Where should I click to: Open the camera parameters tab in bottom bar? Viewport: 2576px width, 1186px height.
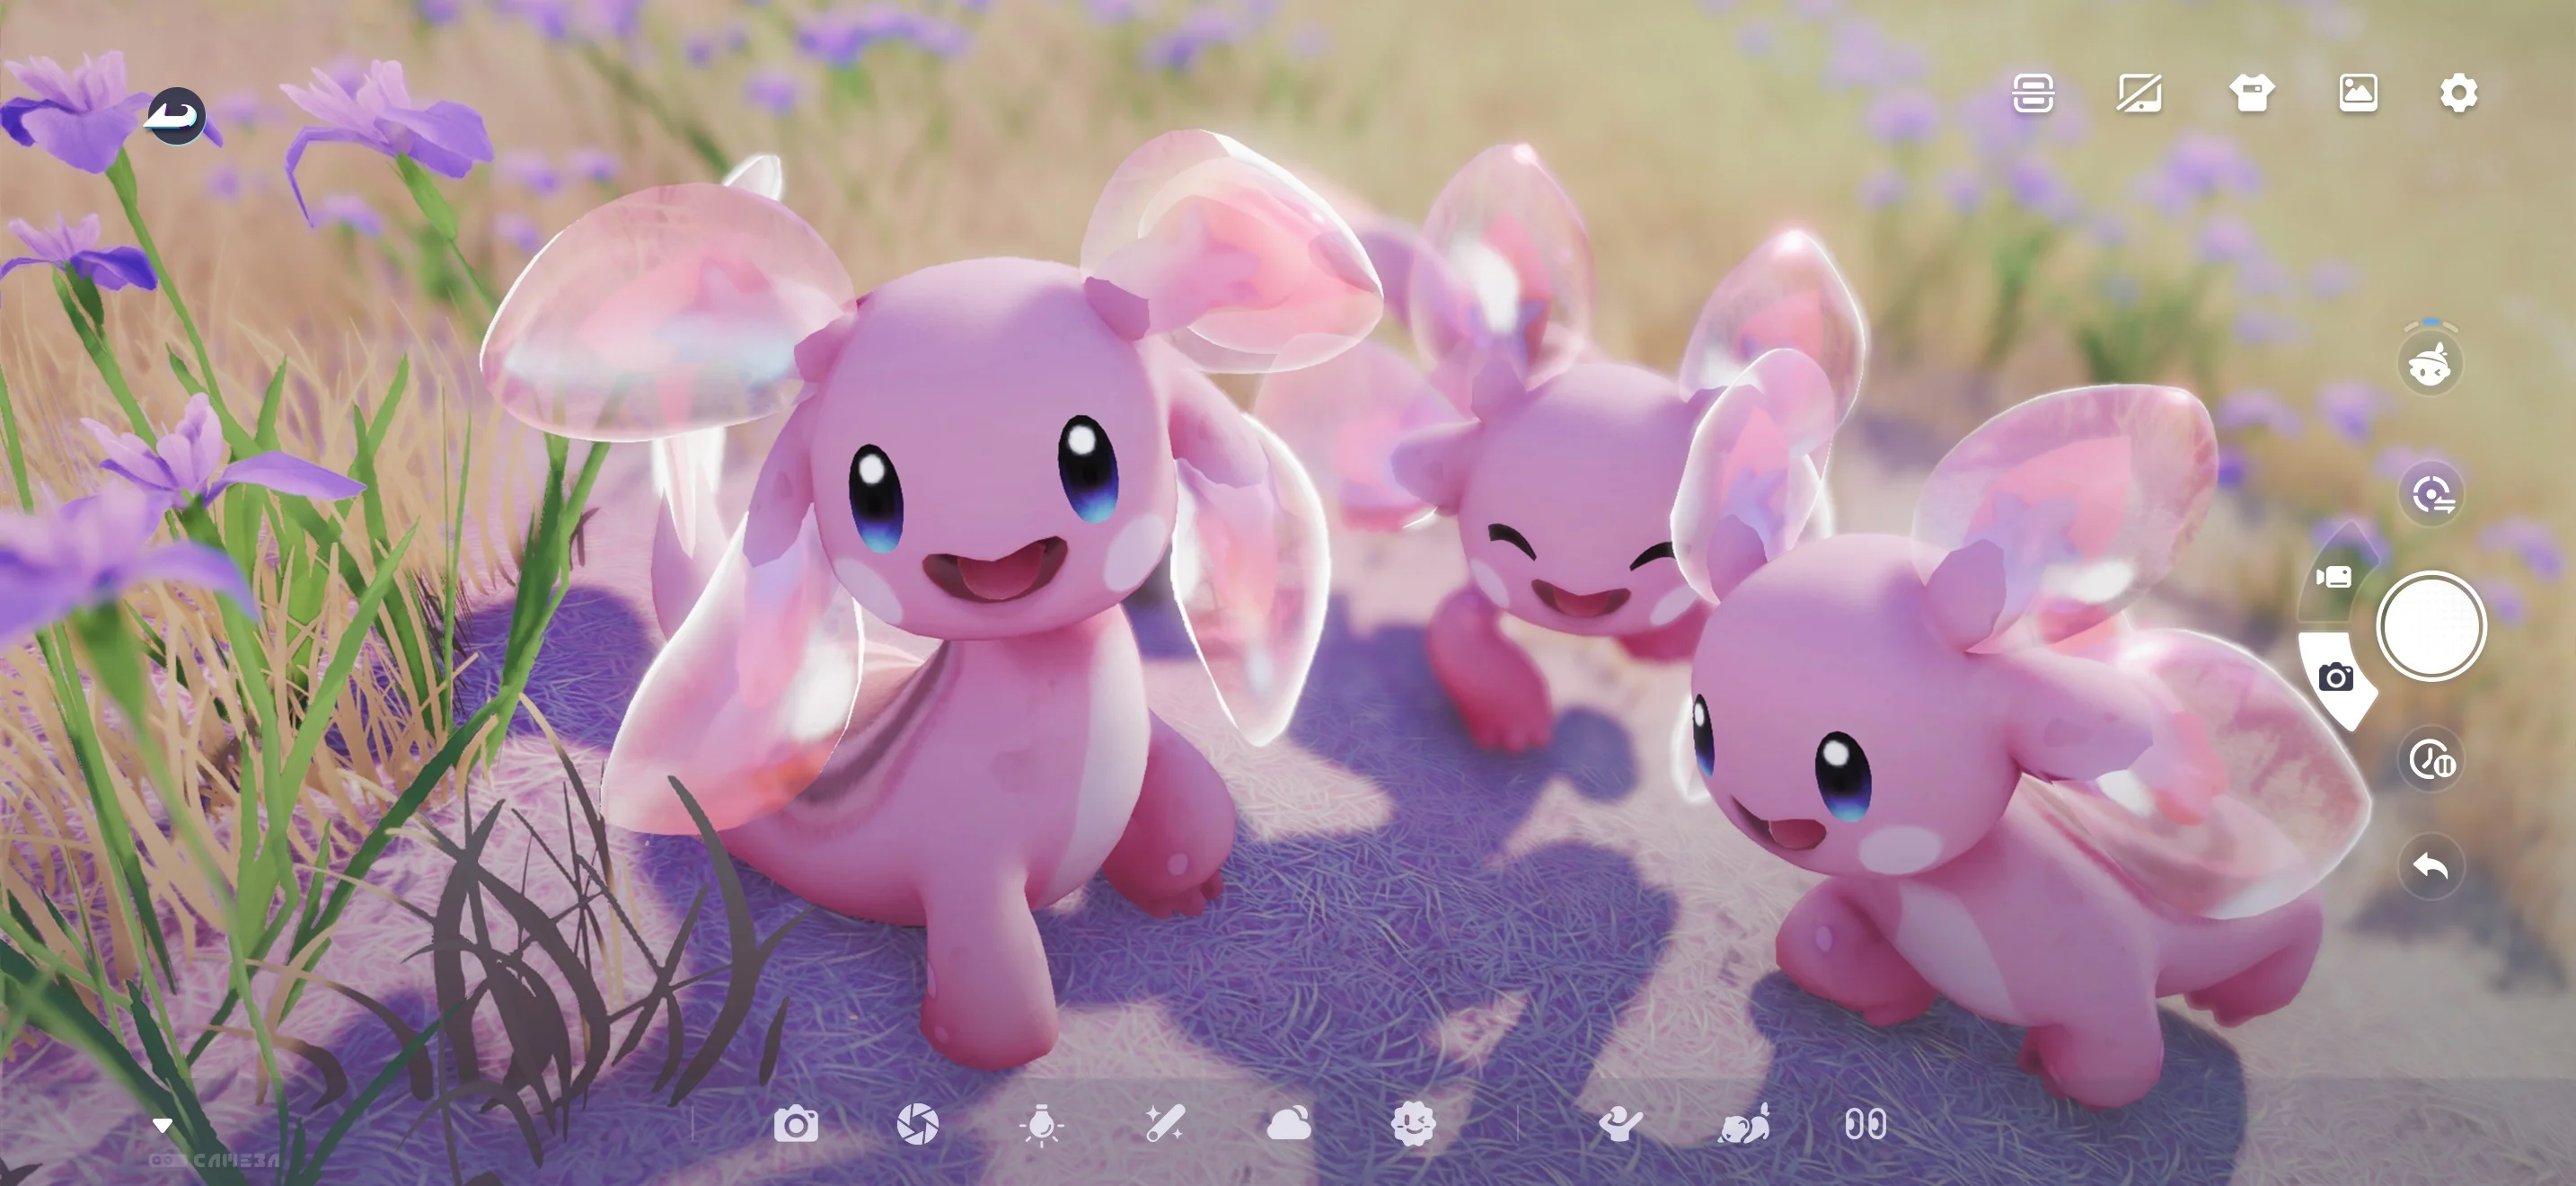click(x=796, y=1124)
